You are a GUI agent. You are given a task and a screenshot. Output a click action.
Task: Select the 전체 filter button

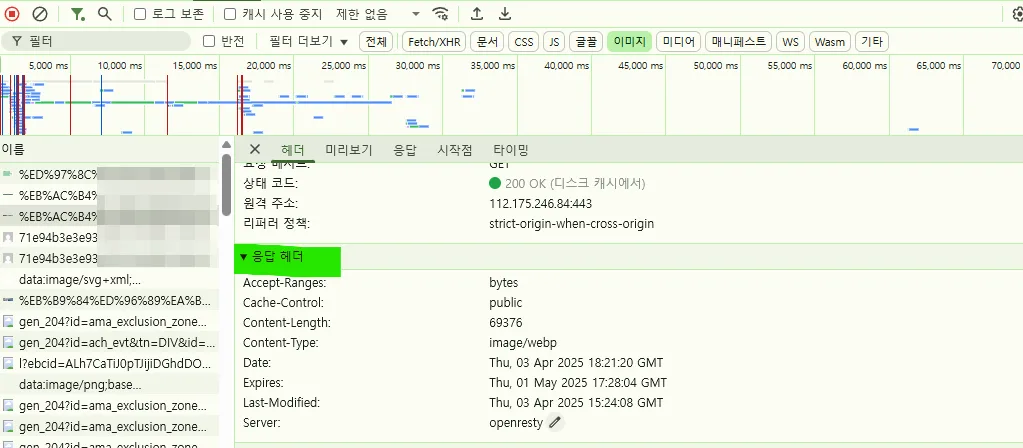pyautogui.click(x=376, y=41)
